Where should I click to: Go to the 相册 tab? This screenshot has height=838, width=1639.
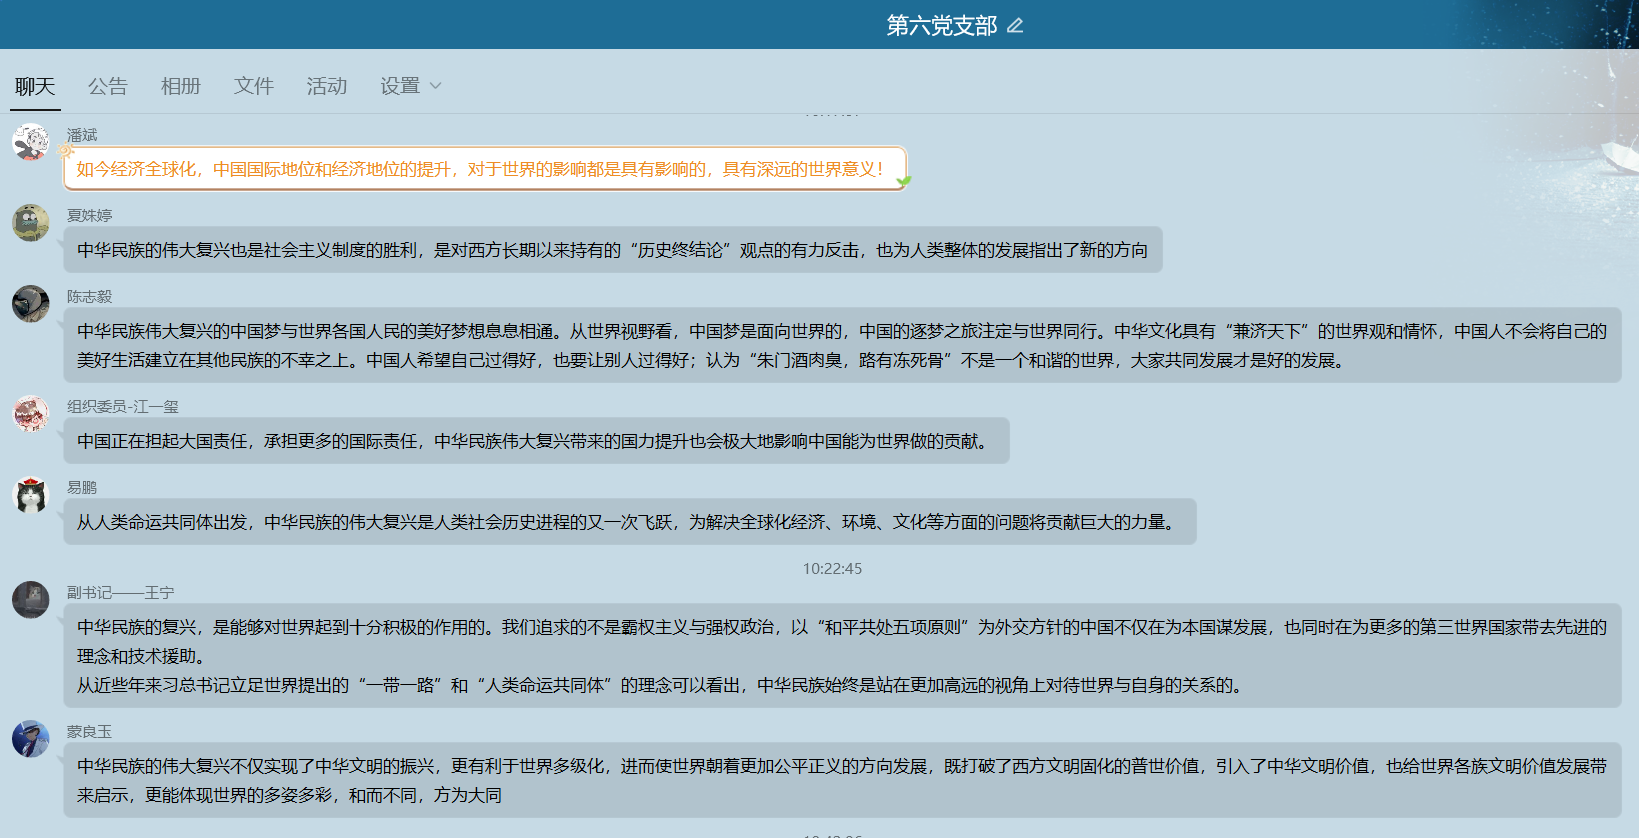click(x=181, y=86)
